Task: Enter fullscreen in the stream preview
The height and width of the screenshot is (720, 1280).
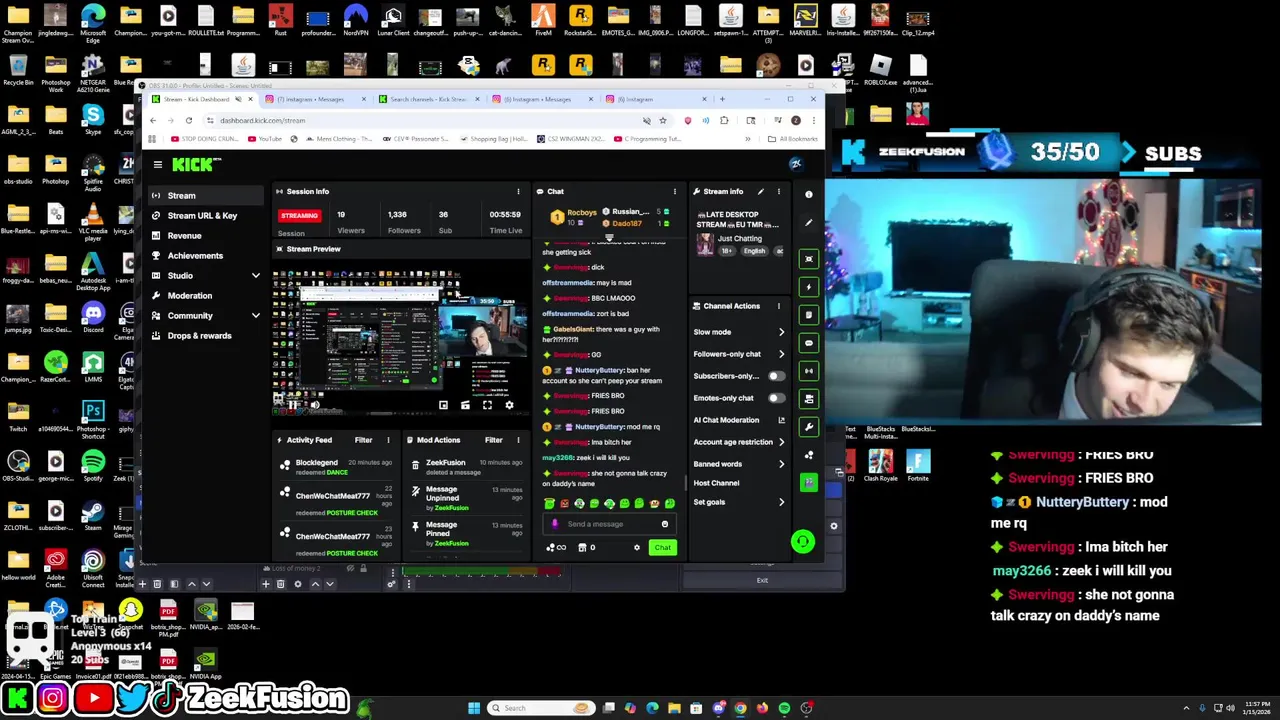Action: (x=487, y=405)
